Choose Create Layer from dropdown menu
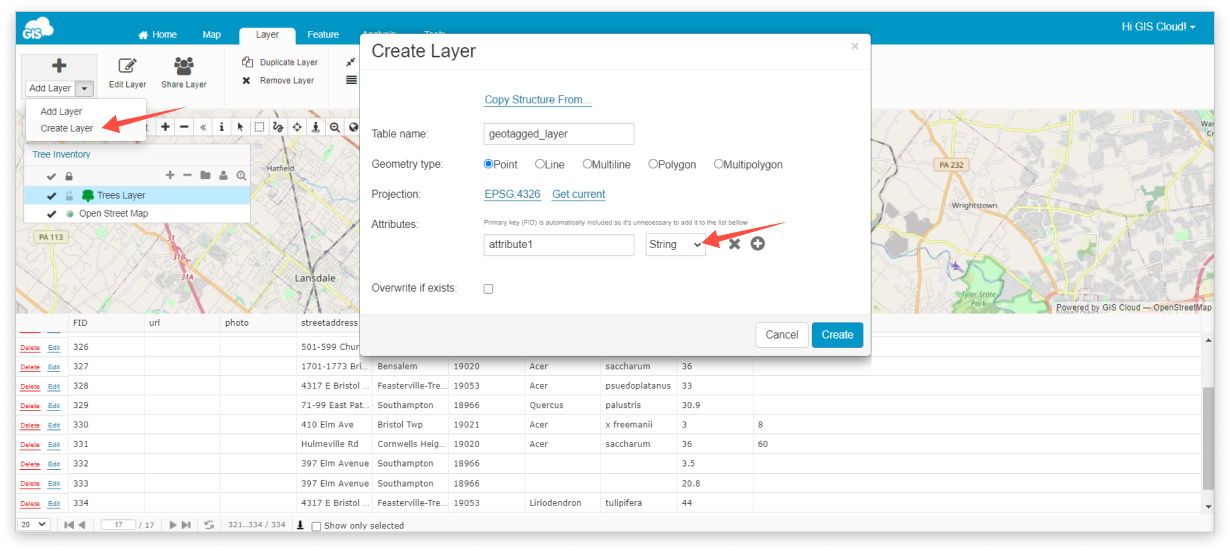Screen dimensions: 1230x552 tap(67, 128)
